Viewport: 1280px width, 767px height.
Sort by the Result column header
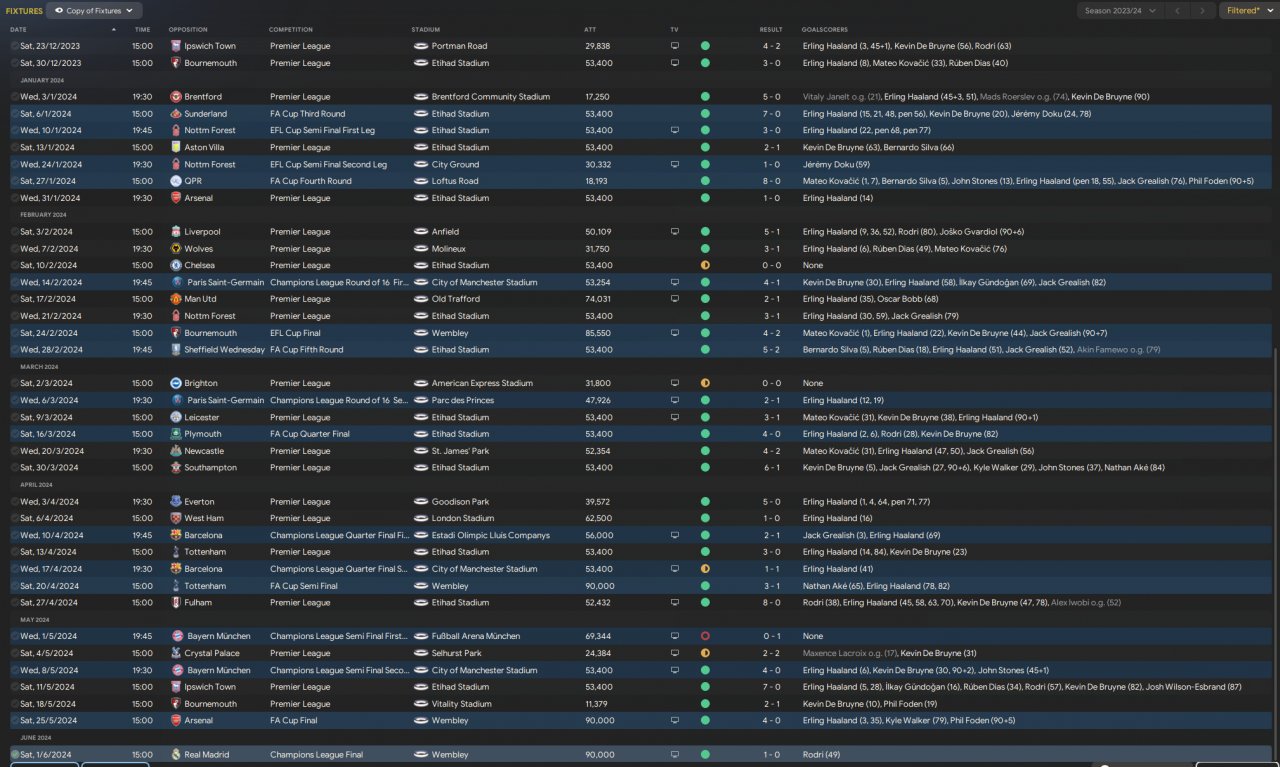point(771,30)
